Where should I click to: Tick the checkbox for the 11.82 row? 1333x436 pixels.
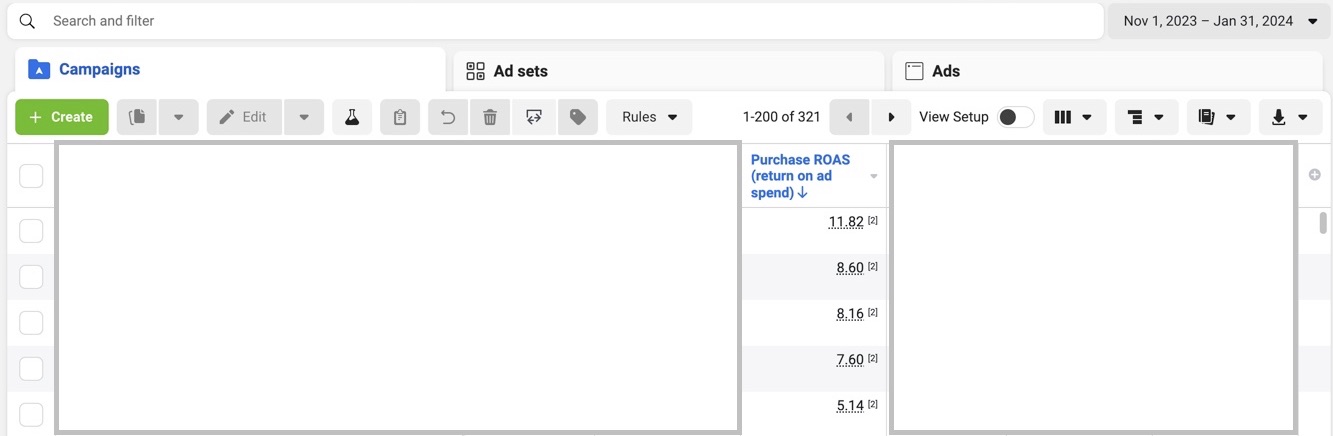coord(31,231)
